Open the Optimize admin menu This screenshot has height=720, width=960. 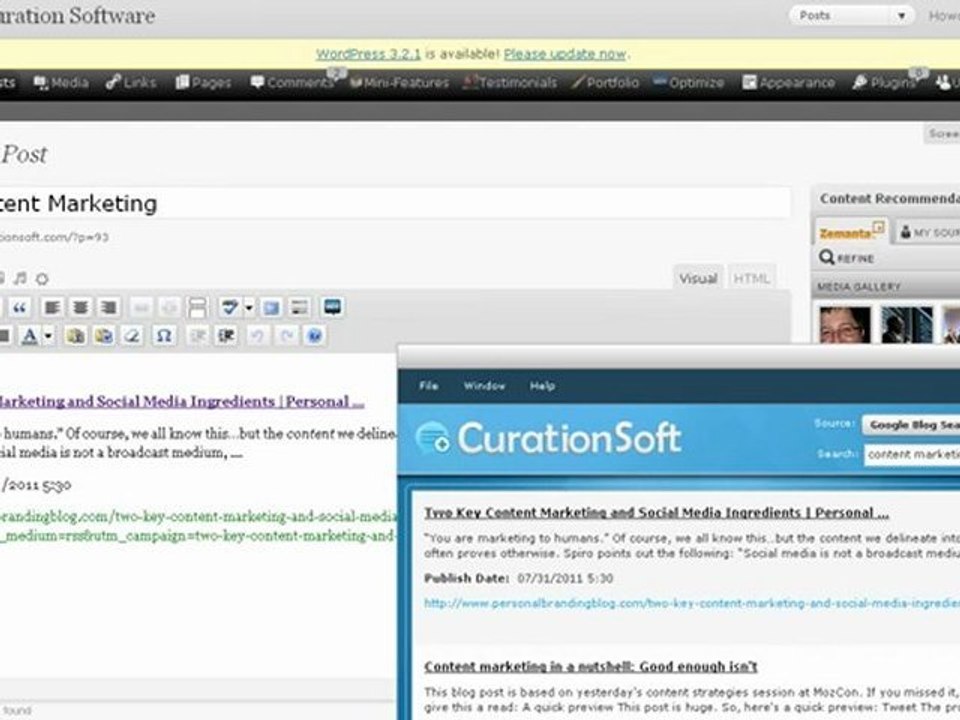pyautogui.click(x=689, y=83)
